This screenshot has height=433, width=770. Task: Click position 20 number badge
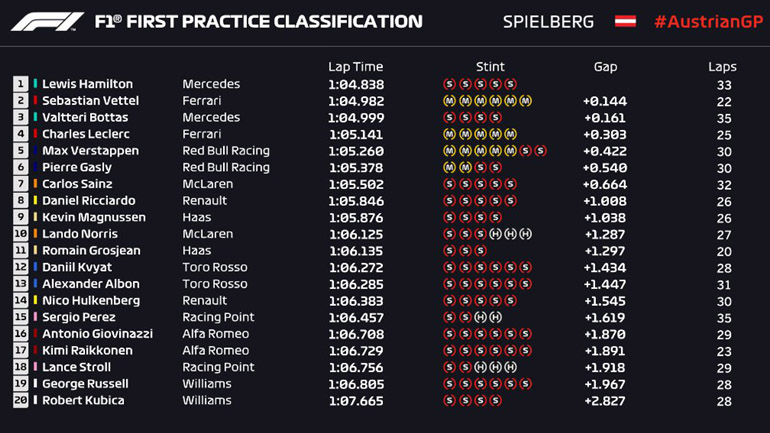click(x=20, y=400)
